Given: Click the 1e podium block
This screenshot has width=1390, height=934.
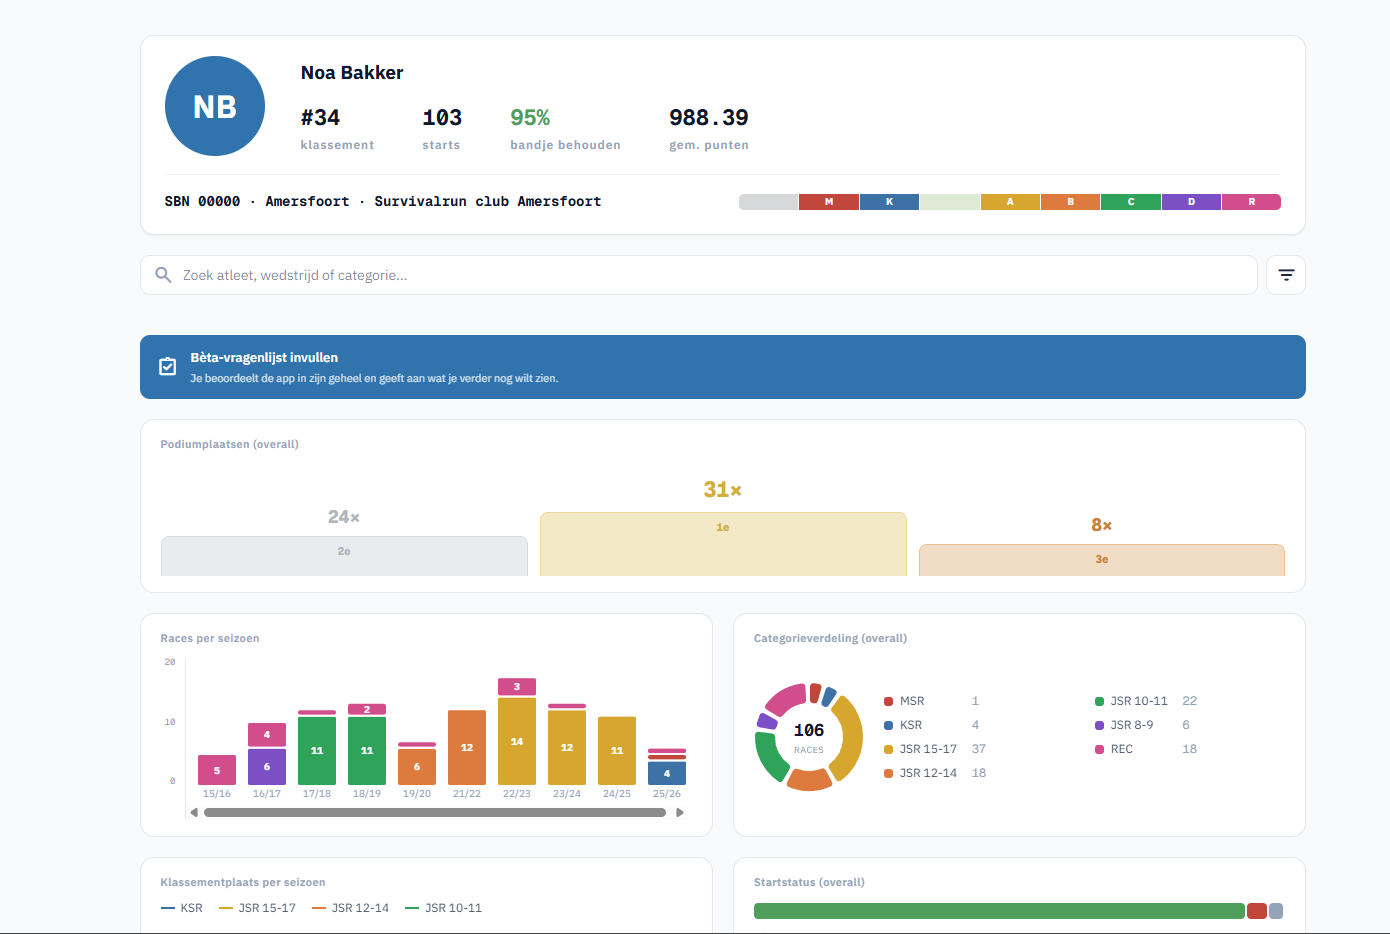Looking at the screenshot, I should coord(723,544).
